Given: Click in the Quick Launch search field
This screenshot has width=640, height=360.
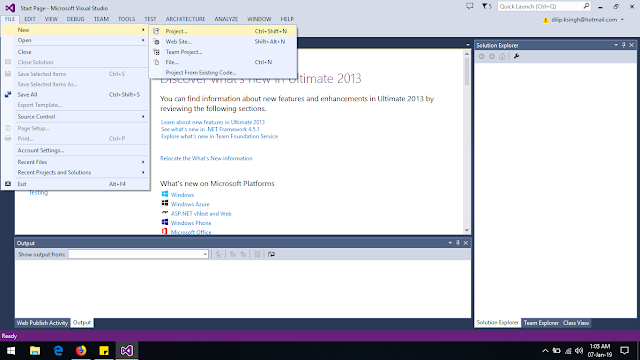Looking at the screenshot, I should pos(540,6).
